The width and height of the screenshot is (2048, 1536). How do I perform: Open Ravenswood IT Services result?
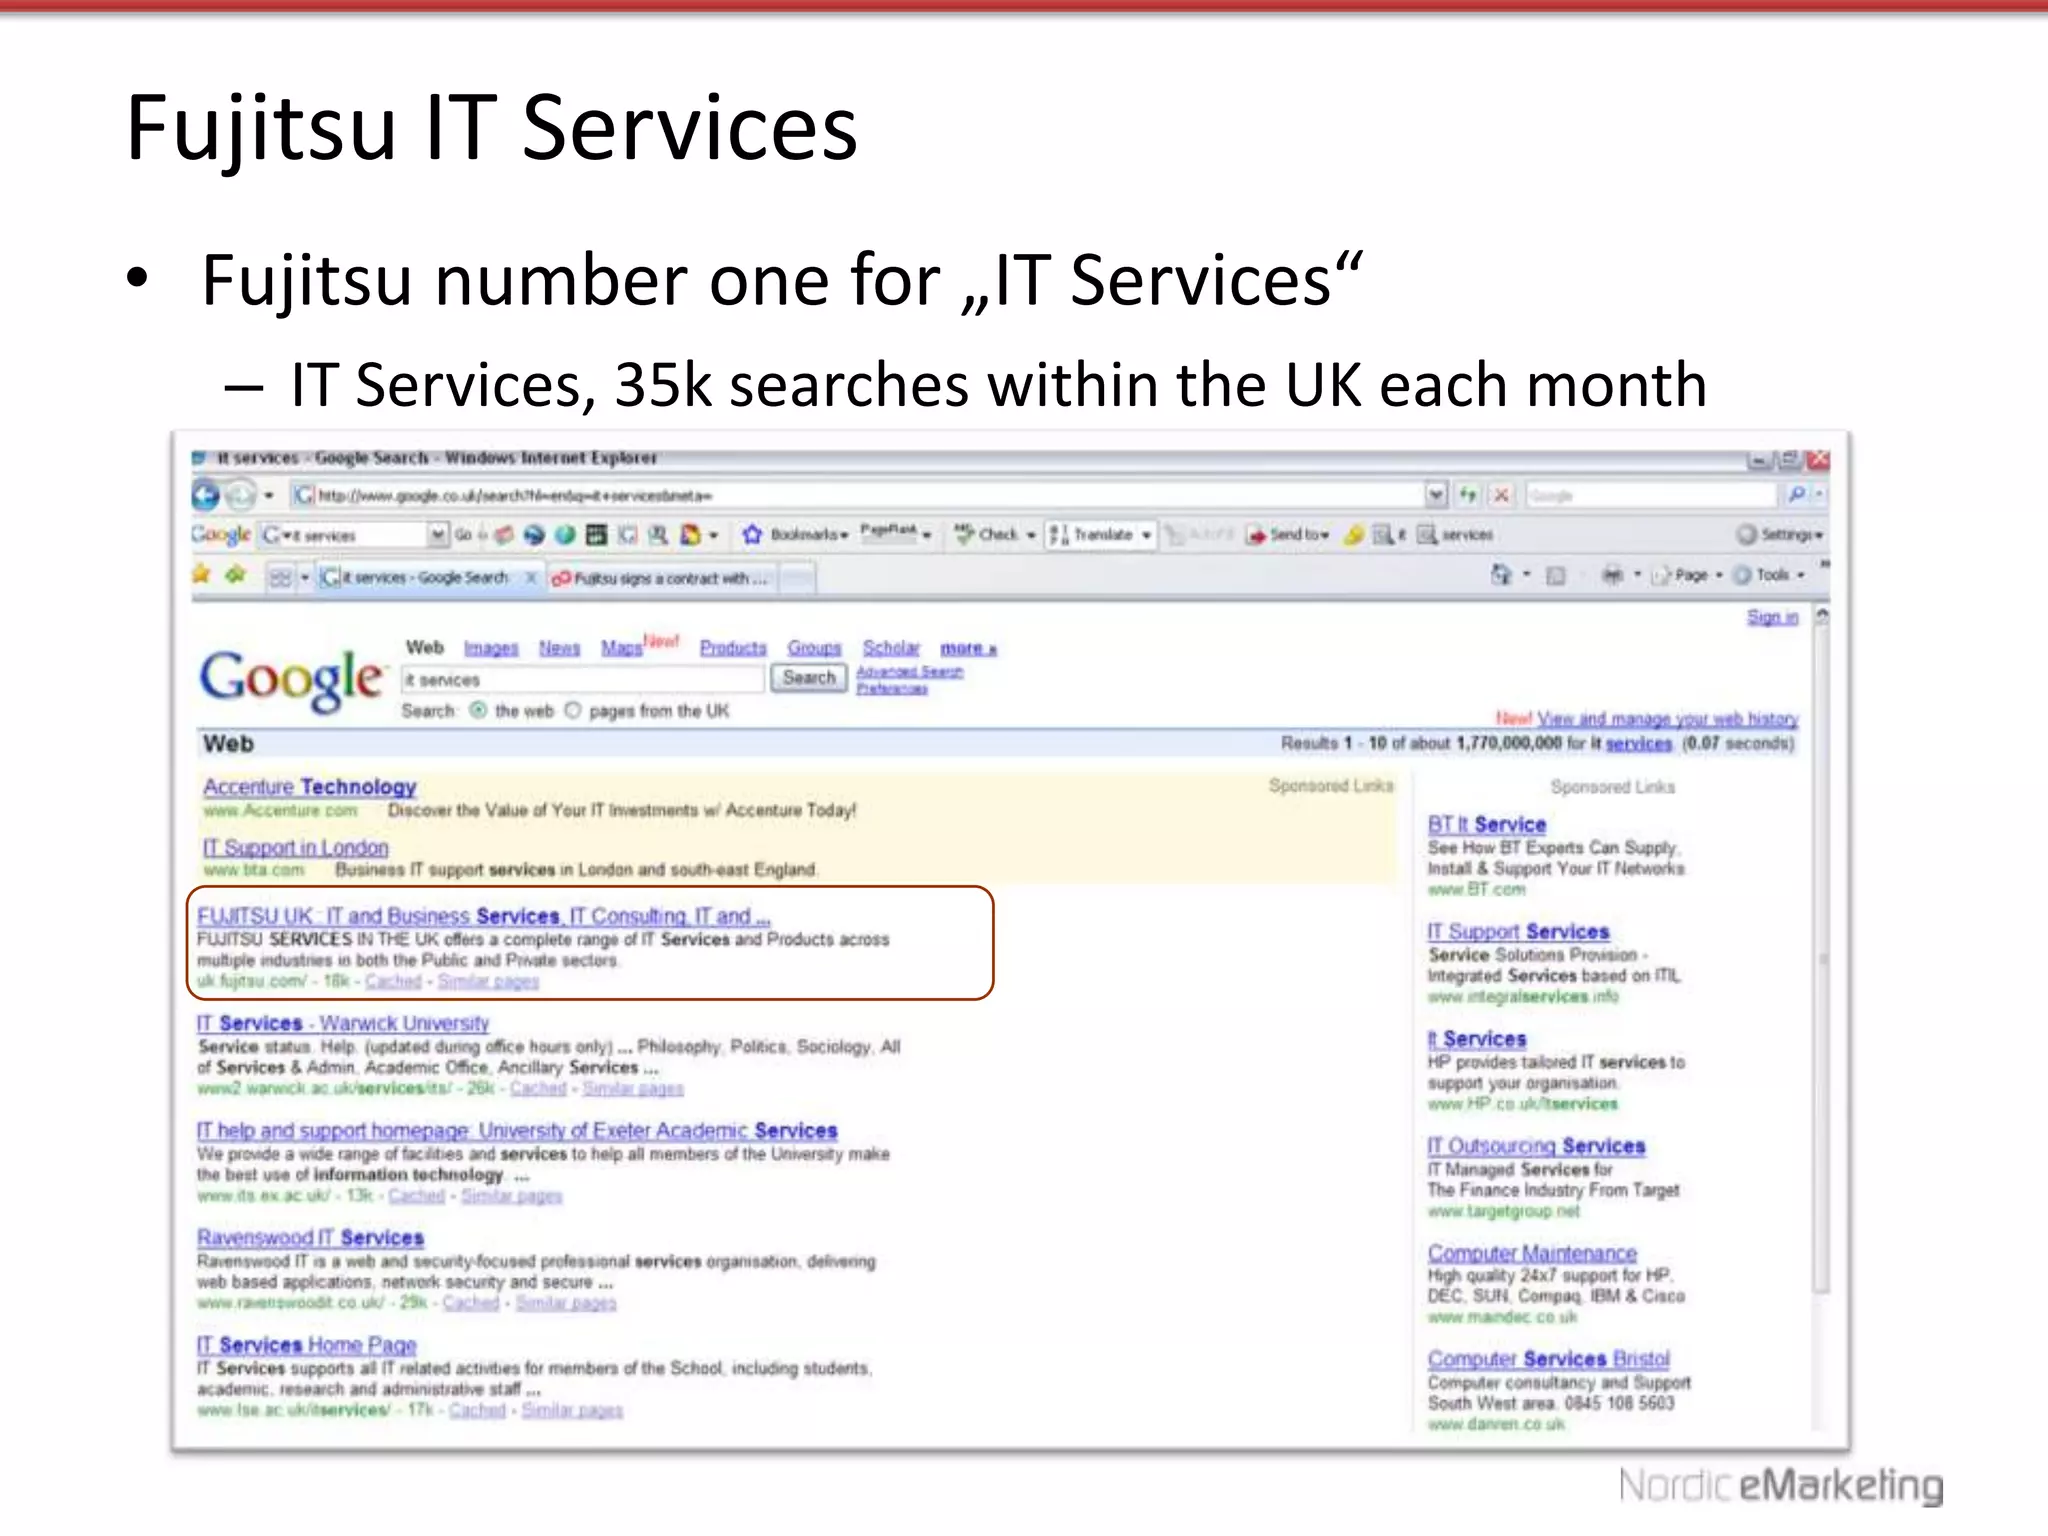(310, 1238)
